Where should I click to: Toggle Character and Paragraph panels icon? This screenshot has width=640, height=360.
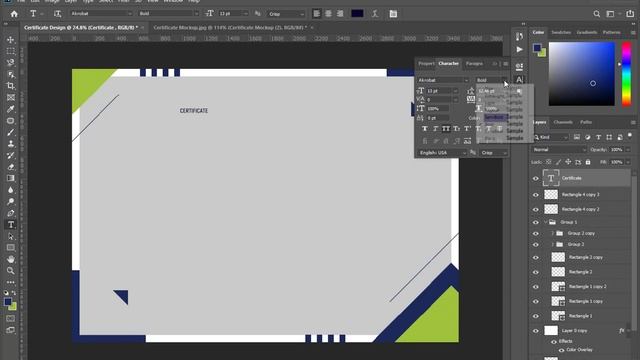tap(393, 14)
